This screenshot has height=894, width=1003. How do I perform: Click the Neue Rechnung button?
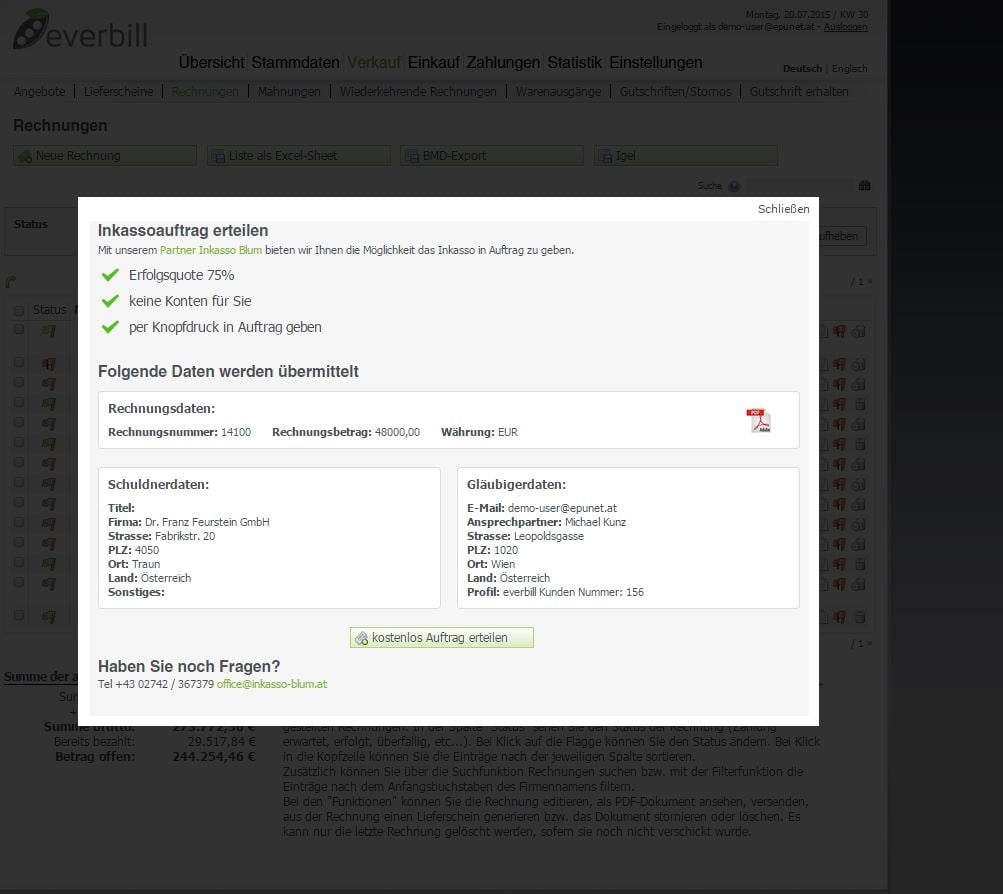(x=105, y=155)
